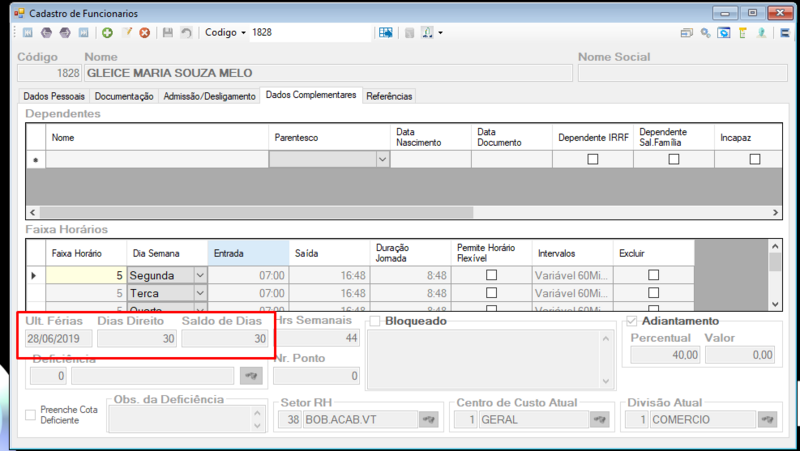
Task: Open Dia Semana dropdown for Segunda
Action: click(x=200, y=275)
